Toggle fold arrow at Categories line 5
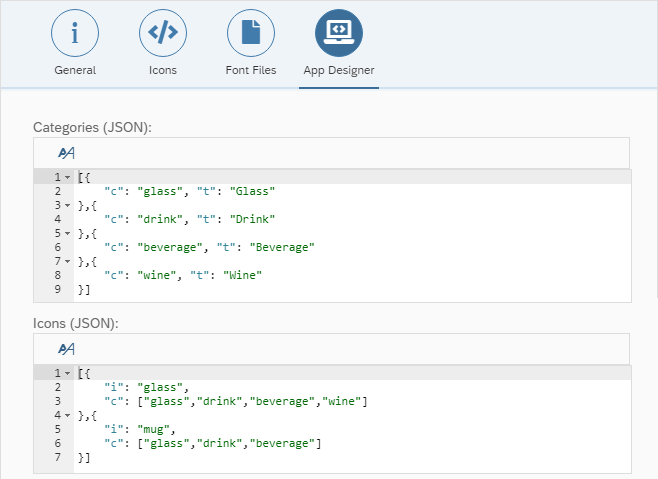The image size is (658, 479). (x=67, y=233)
